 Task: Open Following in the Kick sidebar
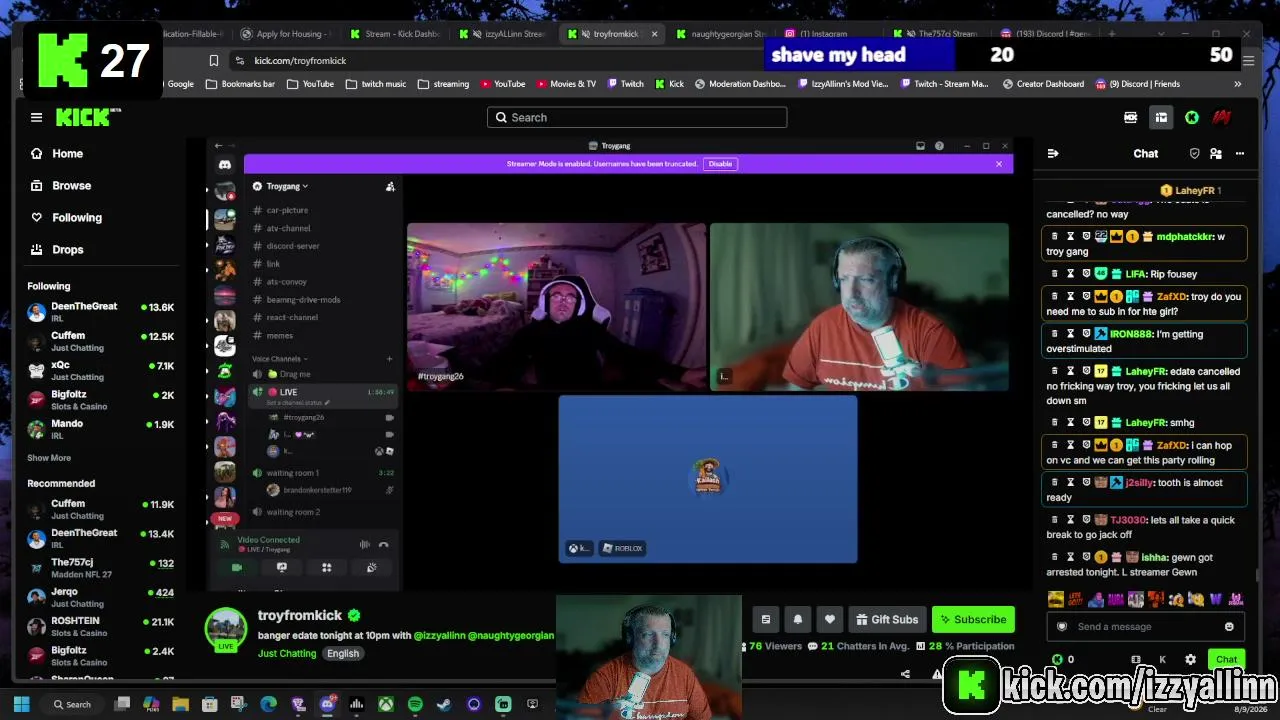(66, 217)
